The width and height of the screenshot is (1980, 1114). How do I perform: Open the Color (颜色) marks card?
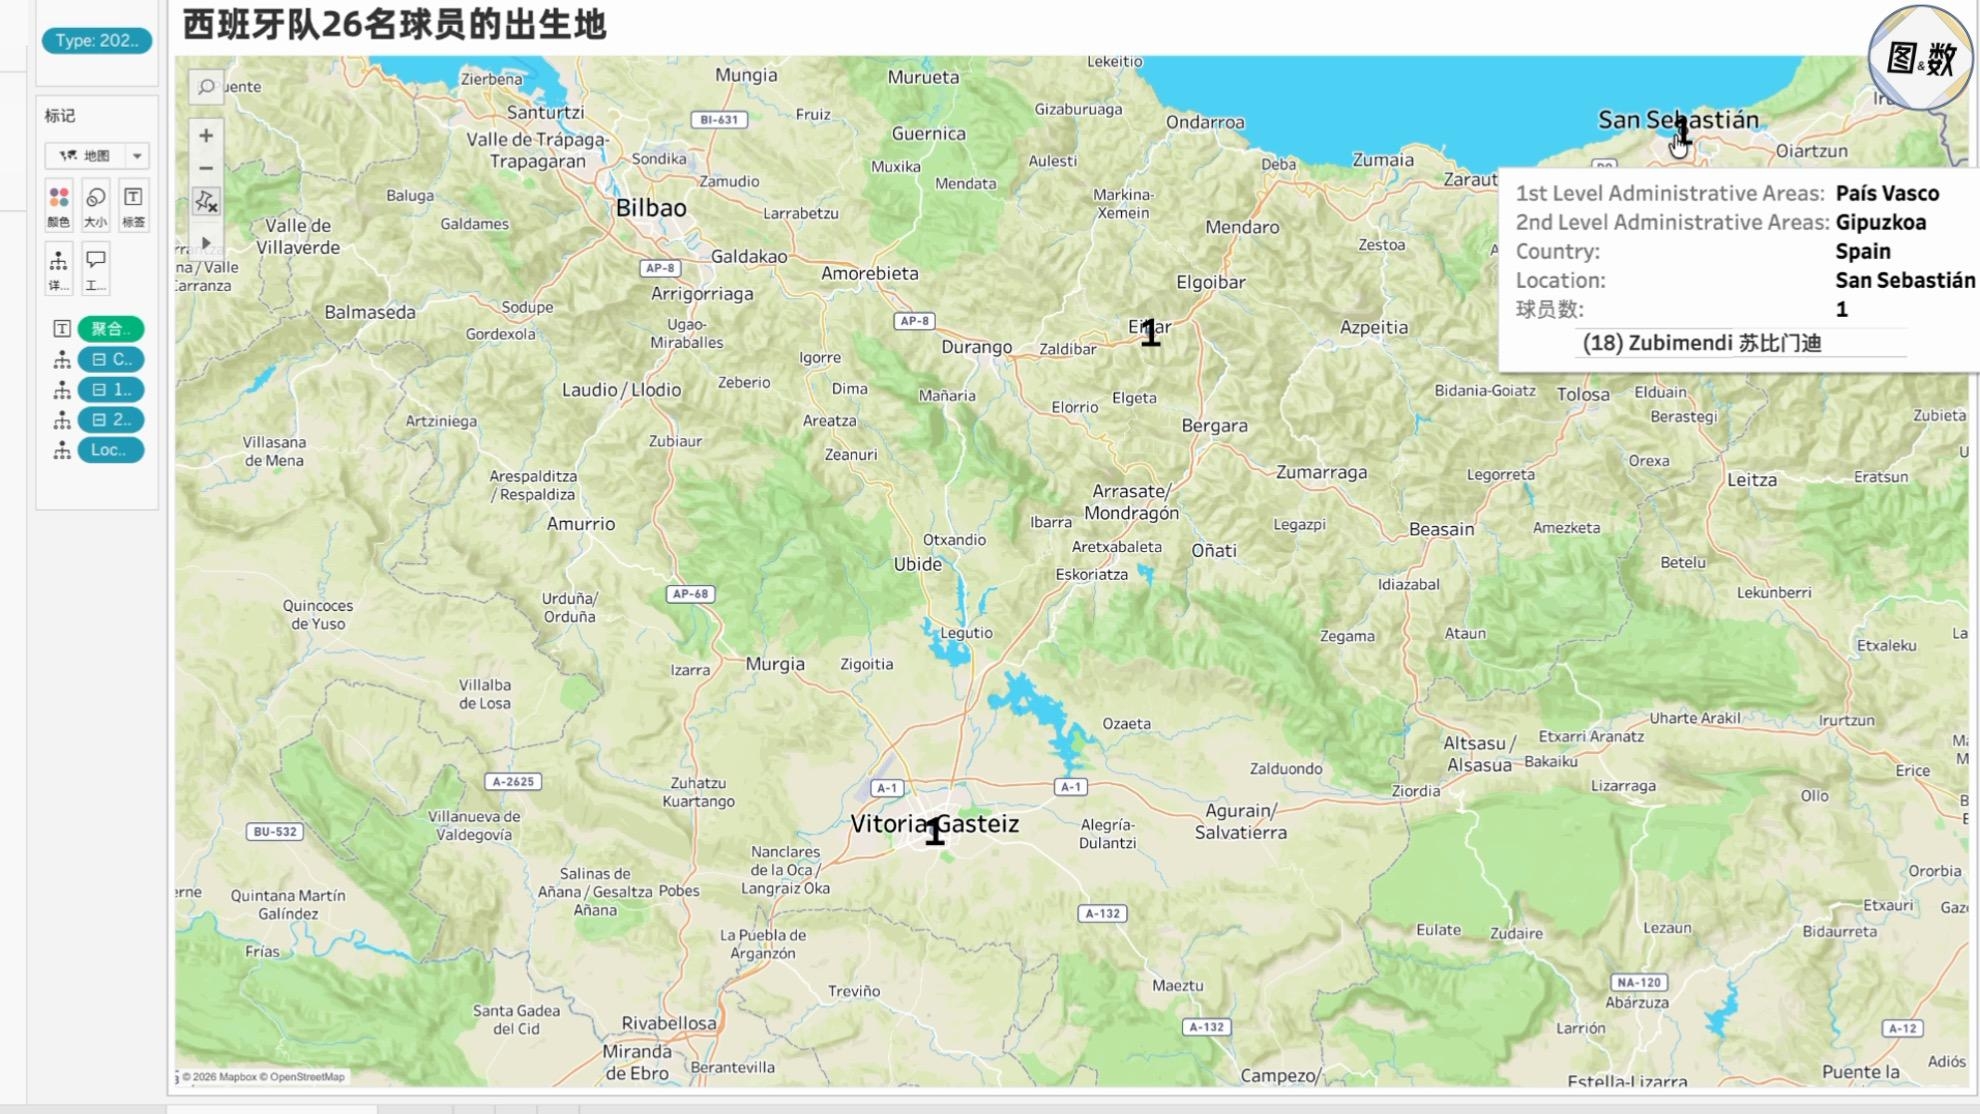[x=59, y=206]
